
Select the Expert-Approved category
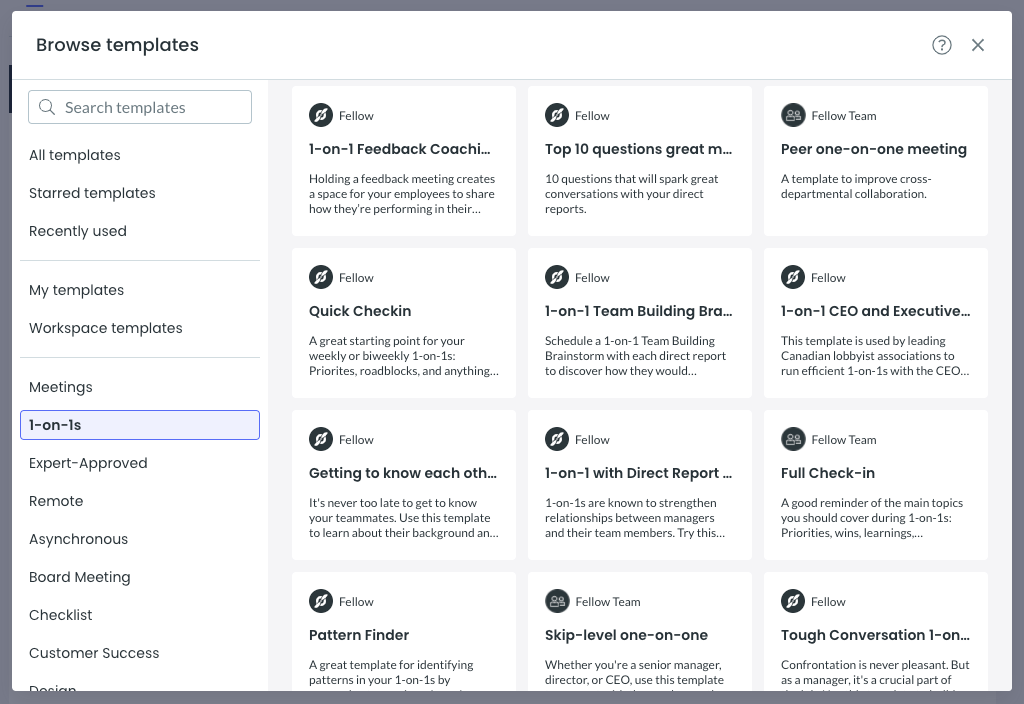tap(88, 463)
